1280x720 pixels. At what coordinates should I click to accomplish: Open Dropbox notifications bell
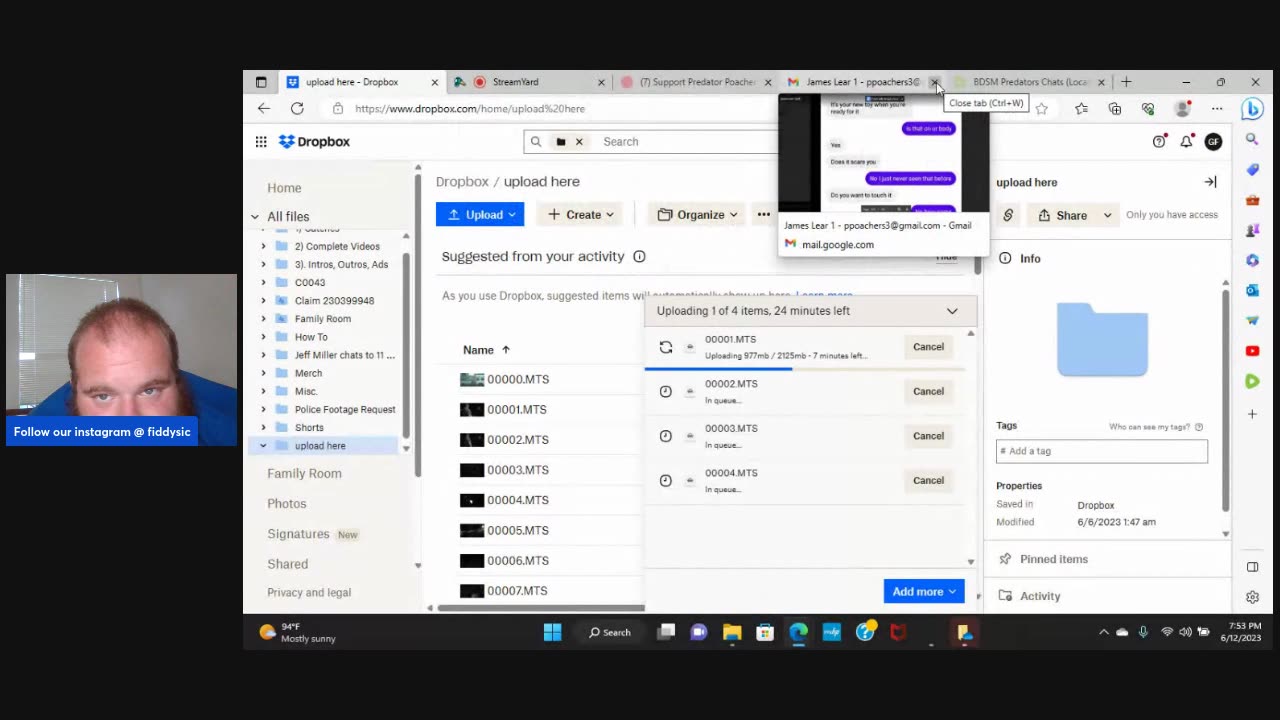tap(1186, 142)
